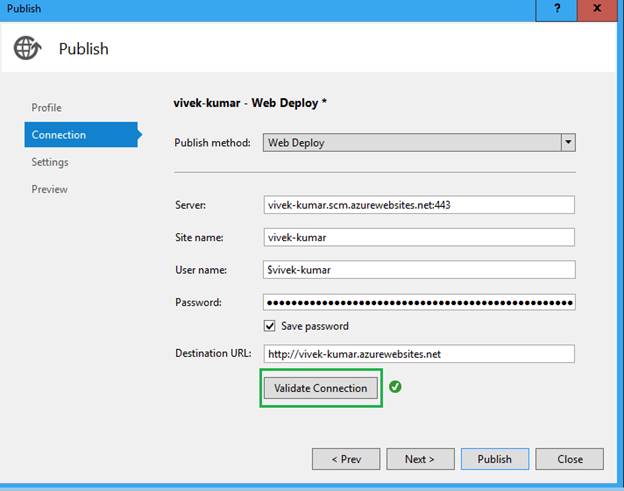The image size is (624, 491).
Task: Go to the next step with Next >
Action: click(x=420, y=459)
